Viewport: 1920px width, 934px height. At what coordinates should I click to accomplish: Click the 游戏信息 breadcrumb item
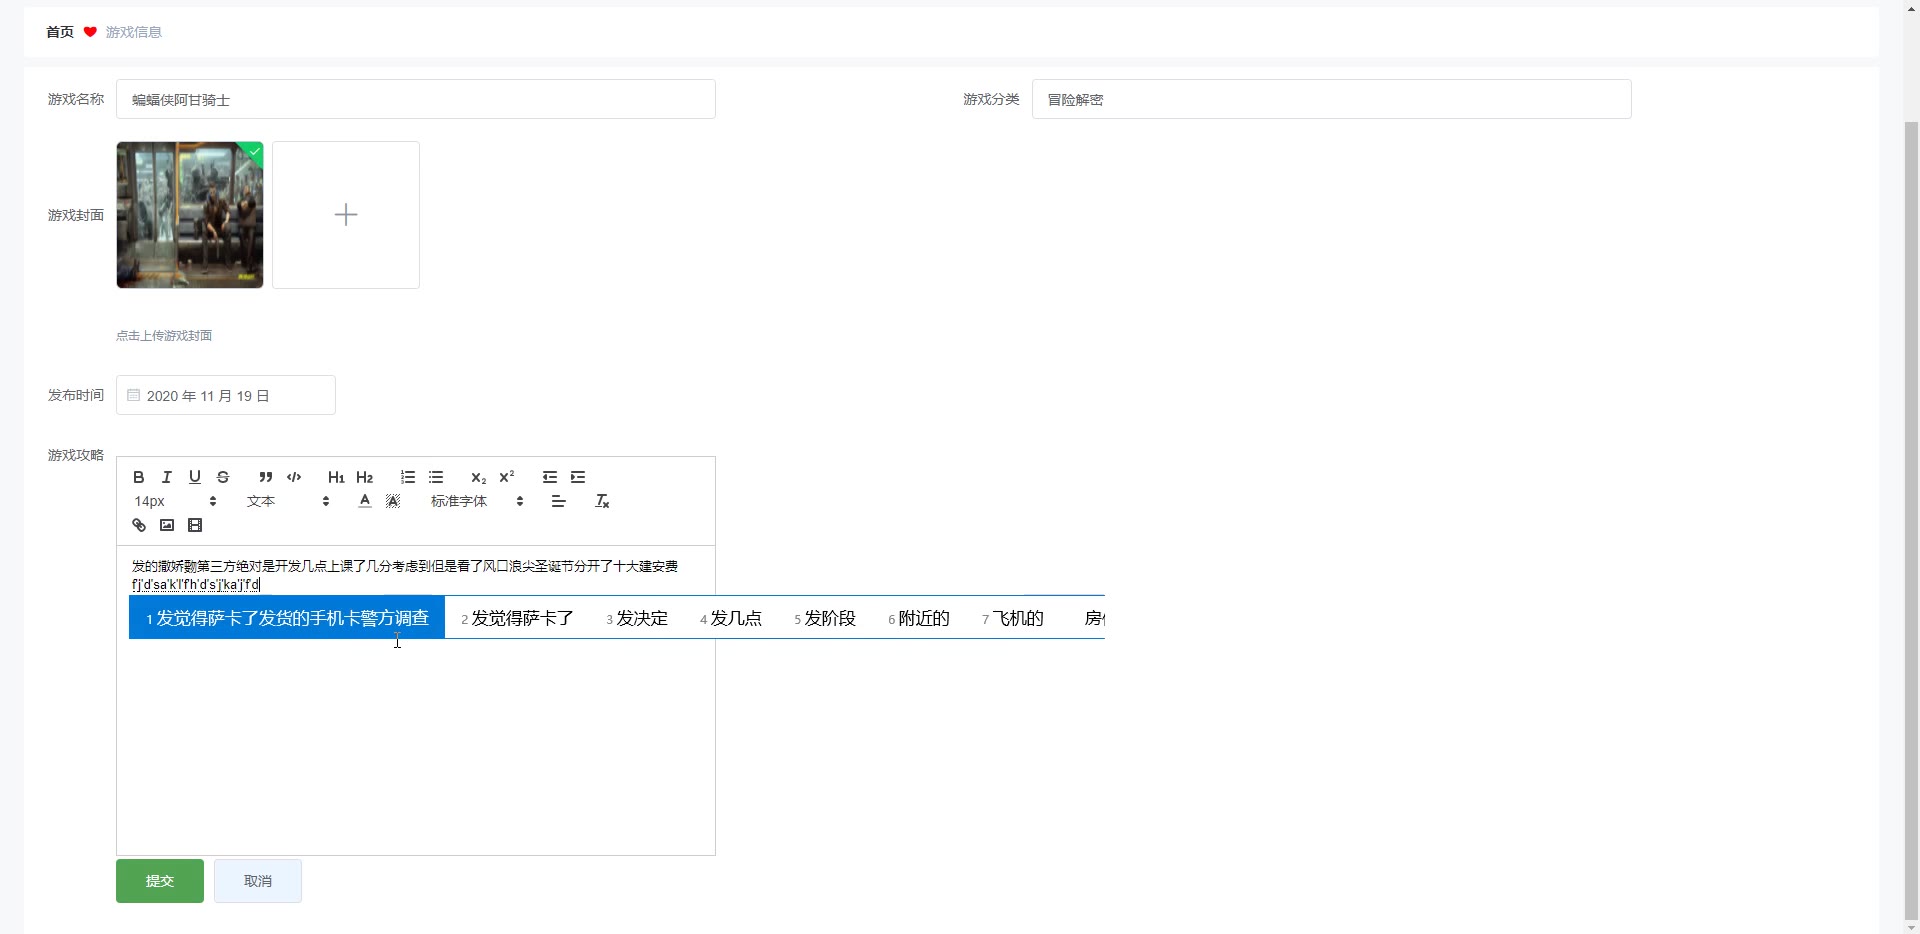[134, 32]
